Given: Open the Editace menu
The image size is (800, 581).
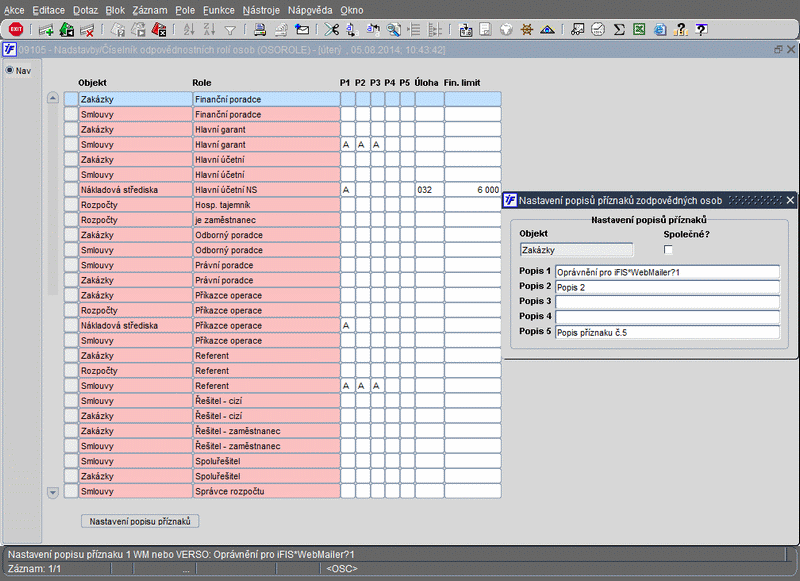Looking at the screenshot, I should (x=48, y=10).
